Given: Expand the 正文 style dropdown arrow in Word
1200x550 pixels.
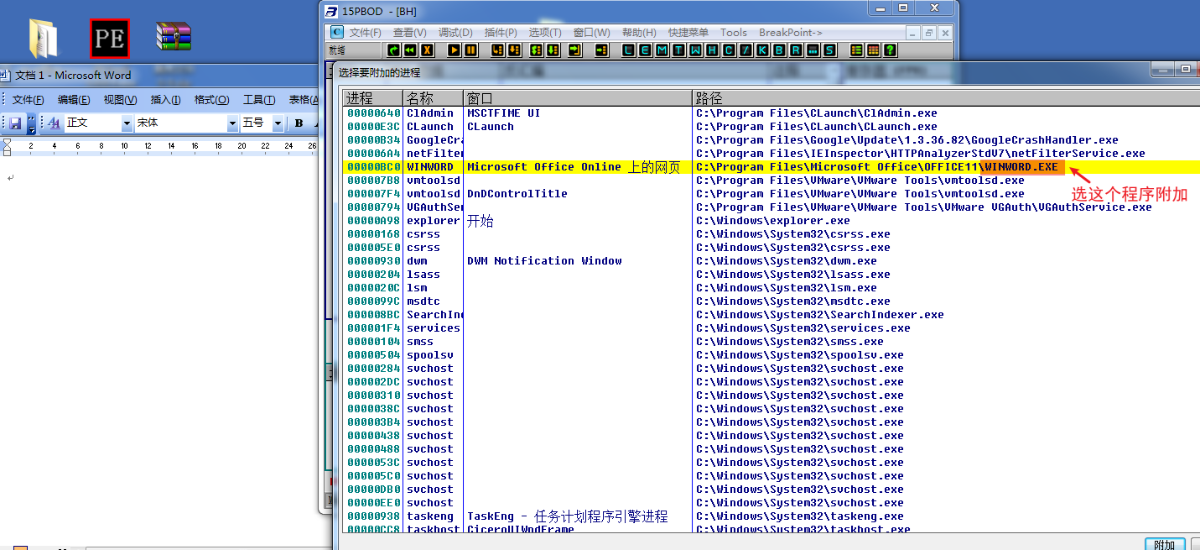Looking at the screenshot, I should click(x=127, y=123).
